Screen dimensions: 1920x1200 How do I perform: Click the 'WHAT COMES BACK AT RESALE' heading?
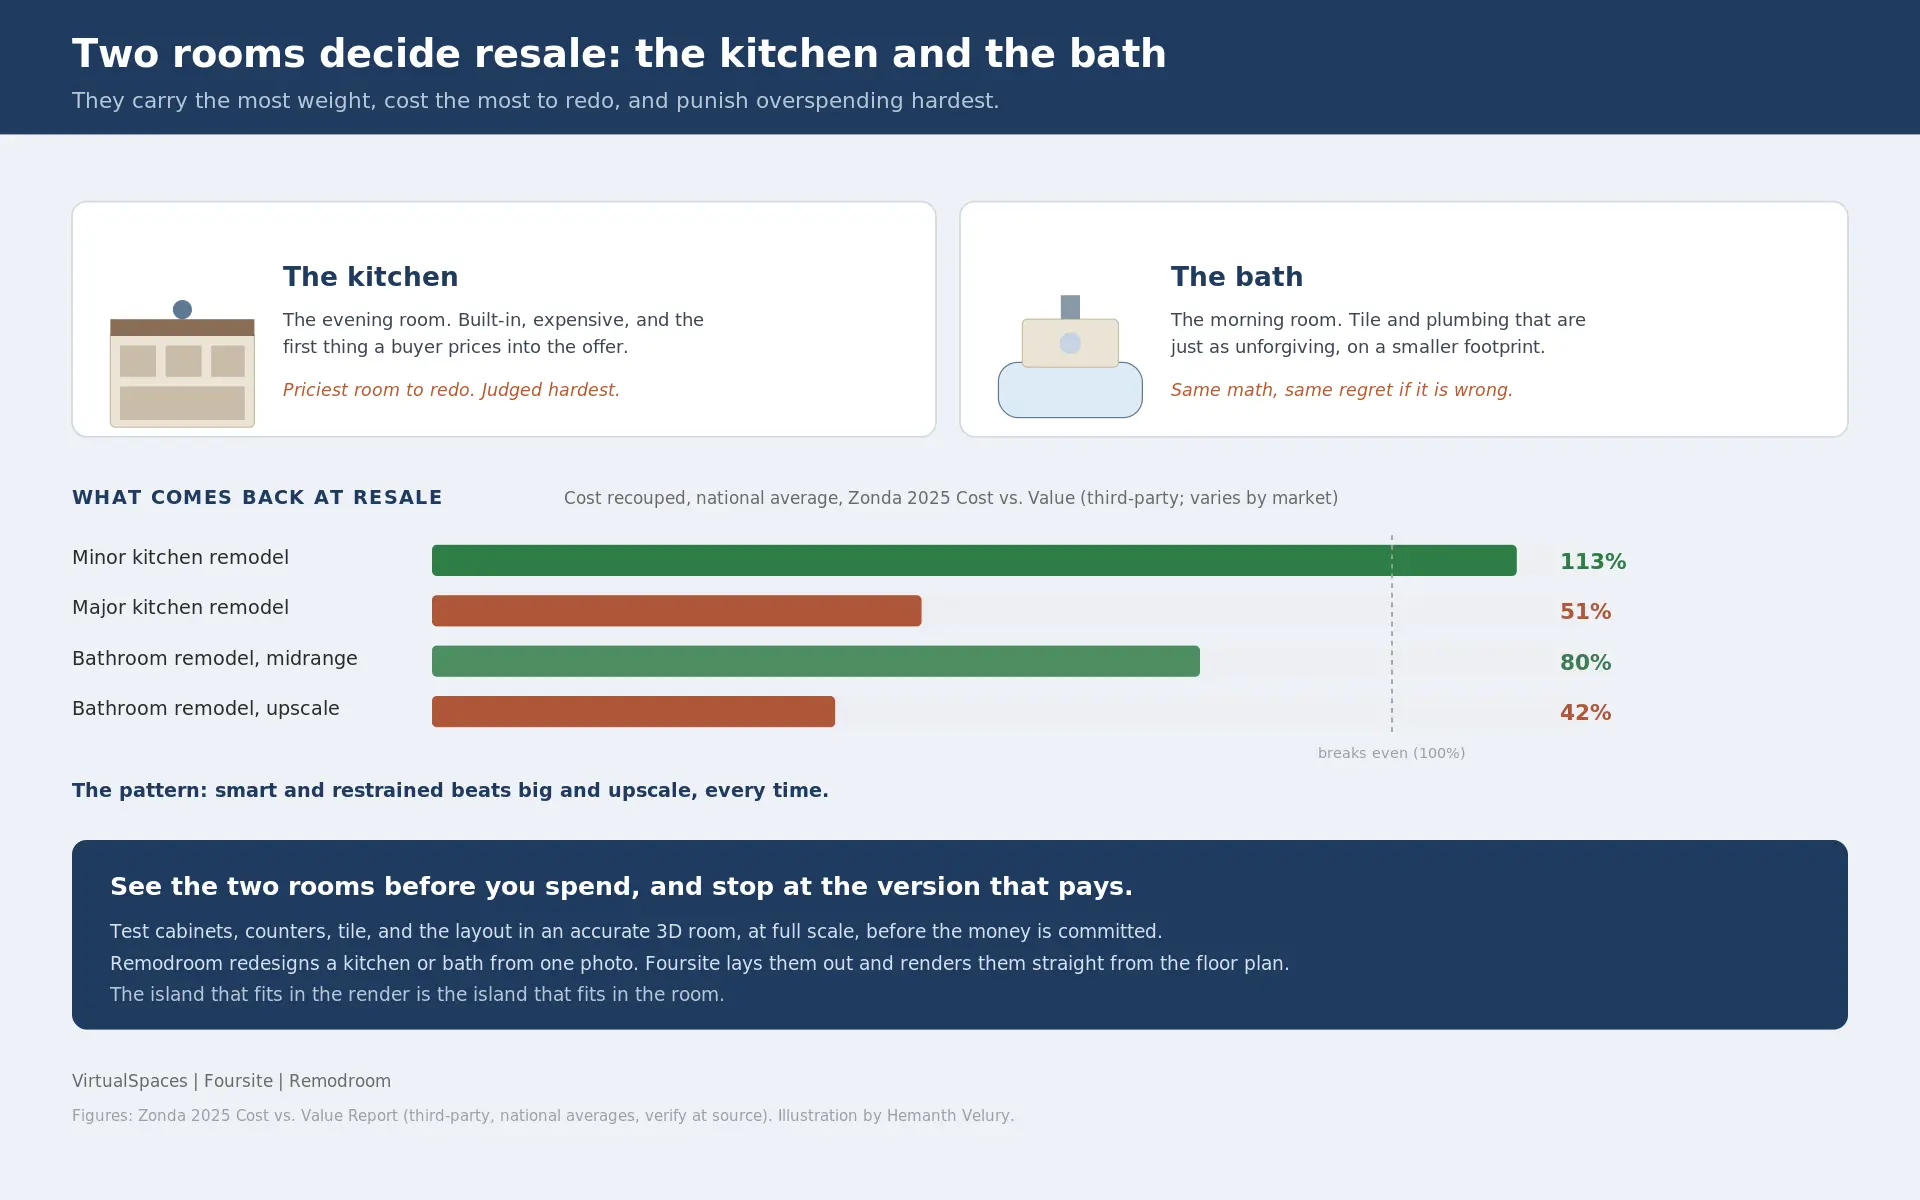tap(257, 498)
